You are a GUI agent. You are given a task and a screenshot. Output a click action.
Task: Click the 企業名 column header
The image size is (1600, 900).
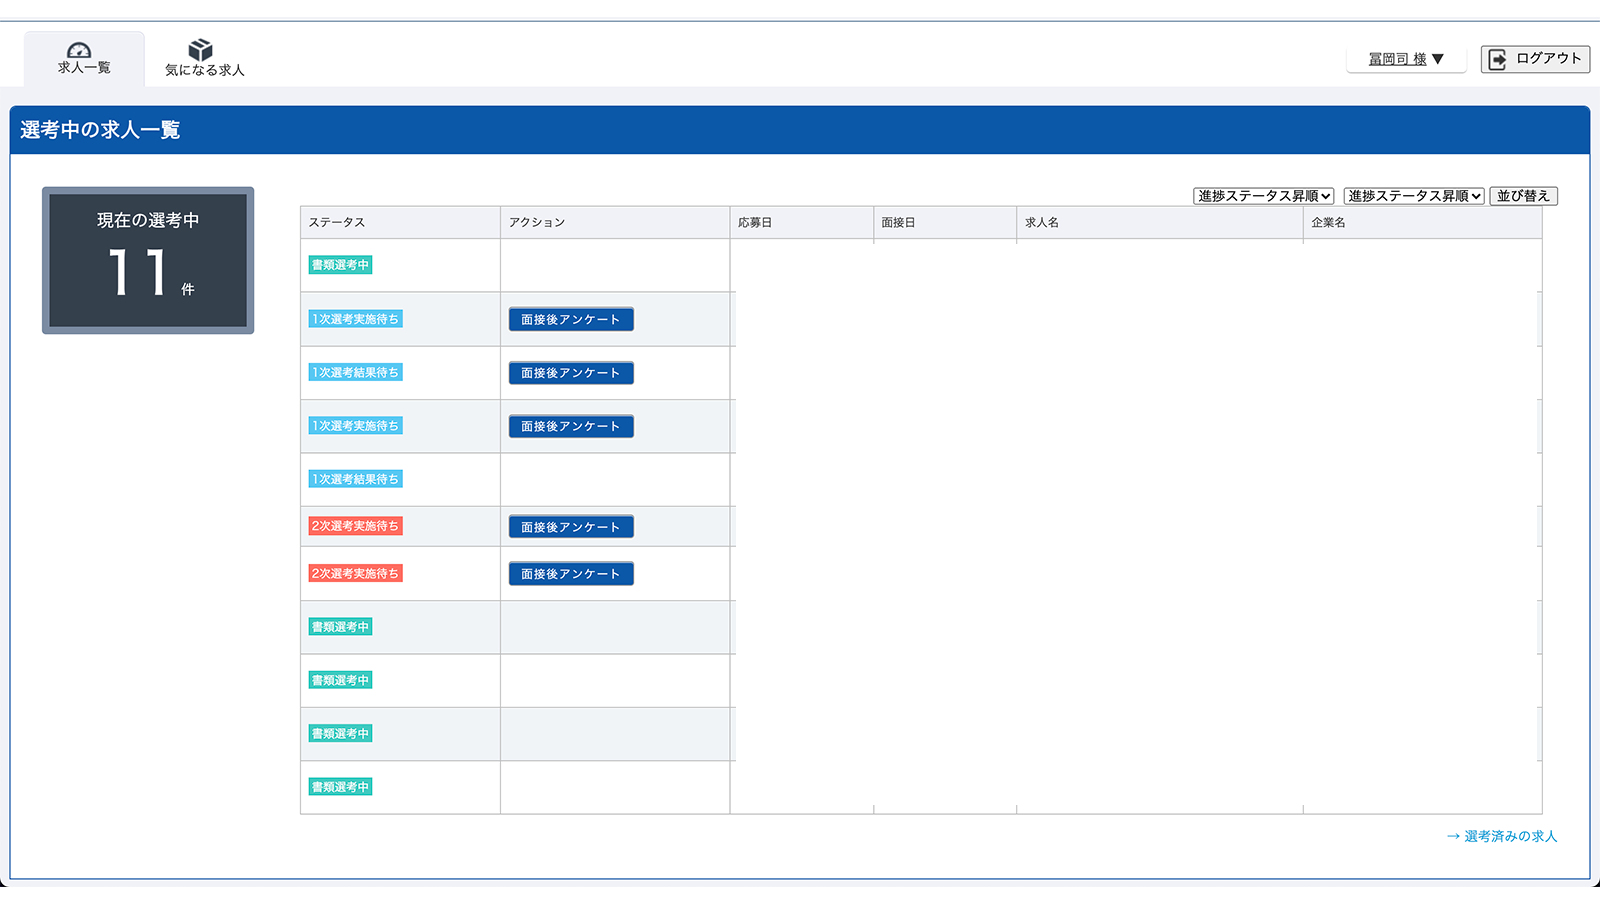1423,222
